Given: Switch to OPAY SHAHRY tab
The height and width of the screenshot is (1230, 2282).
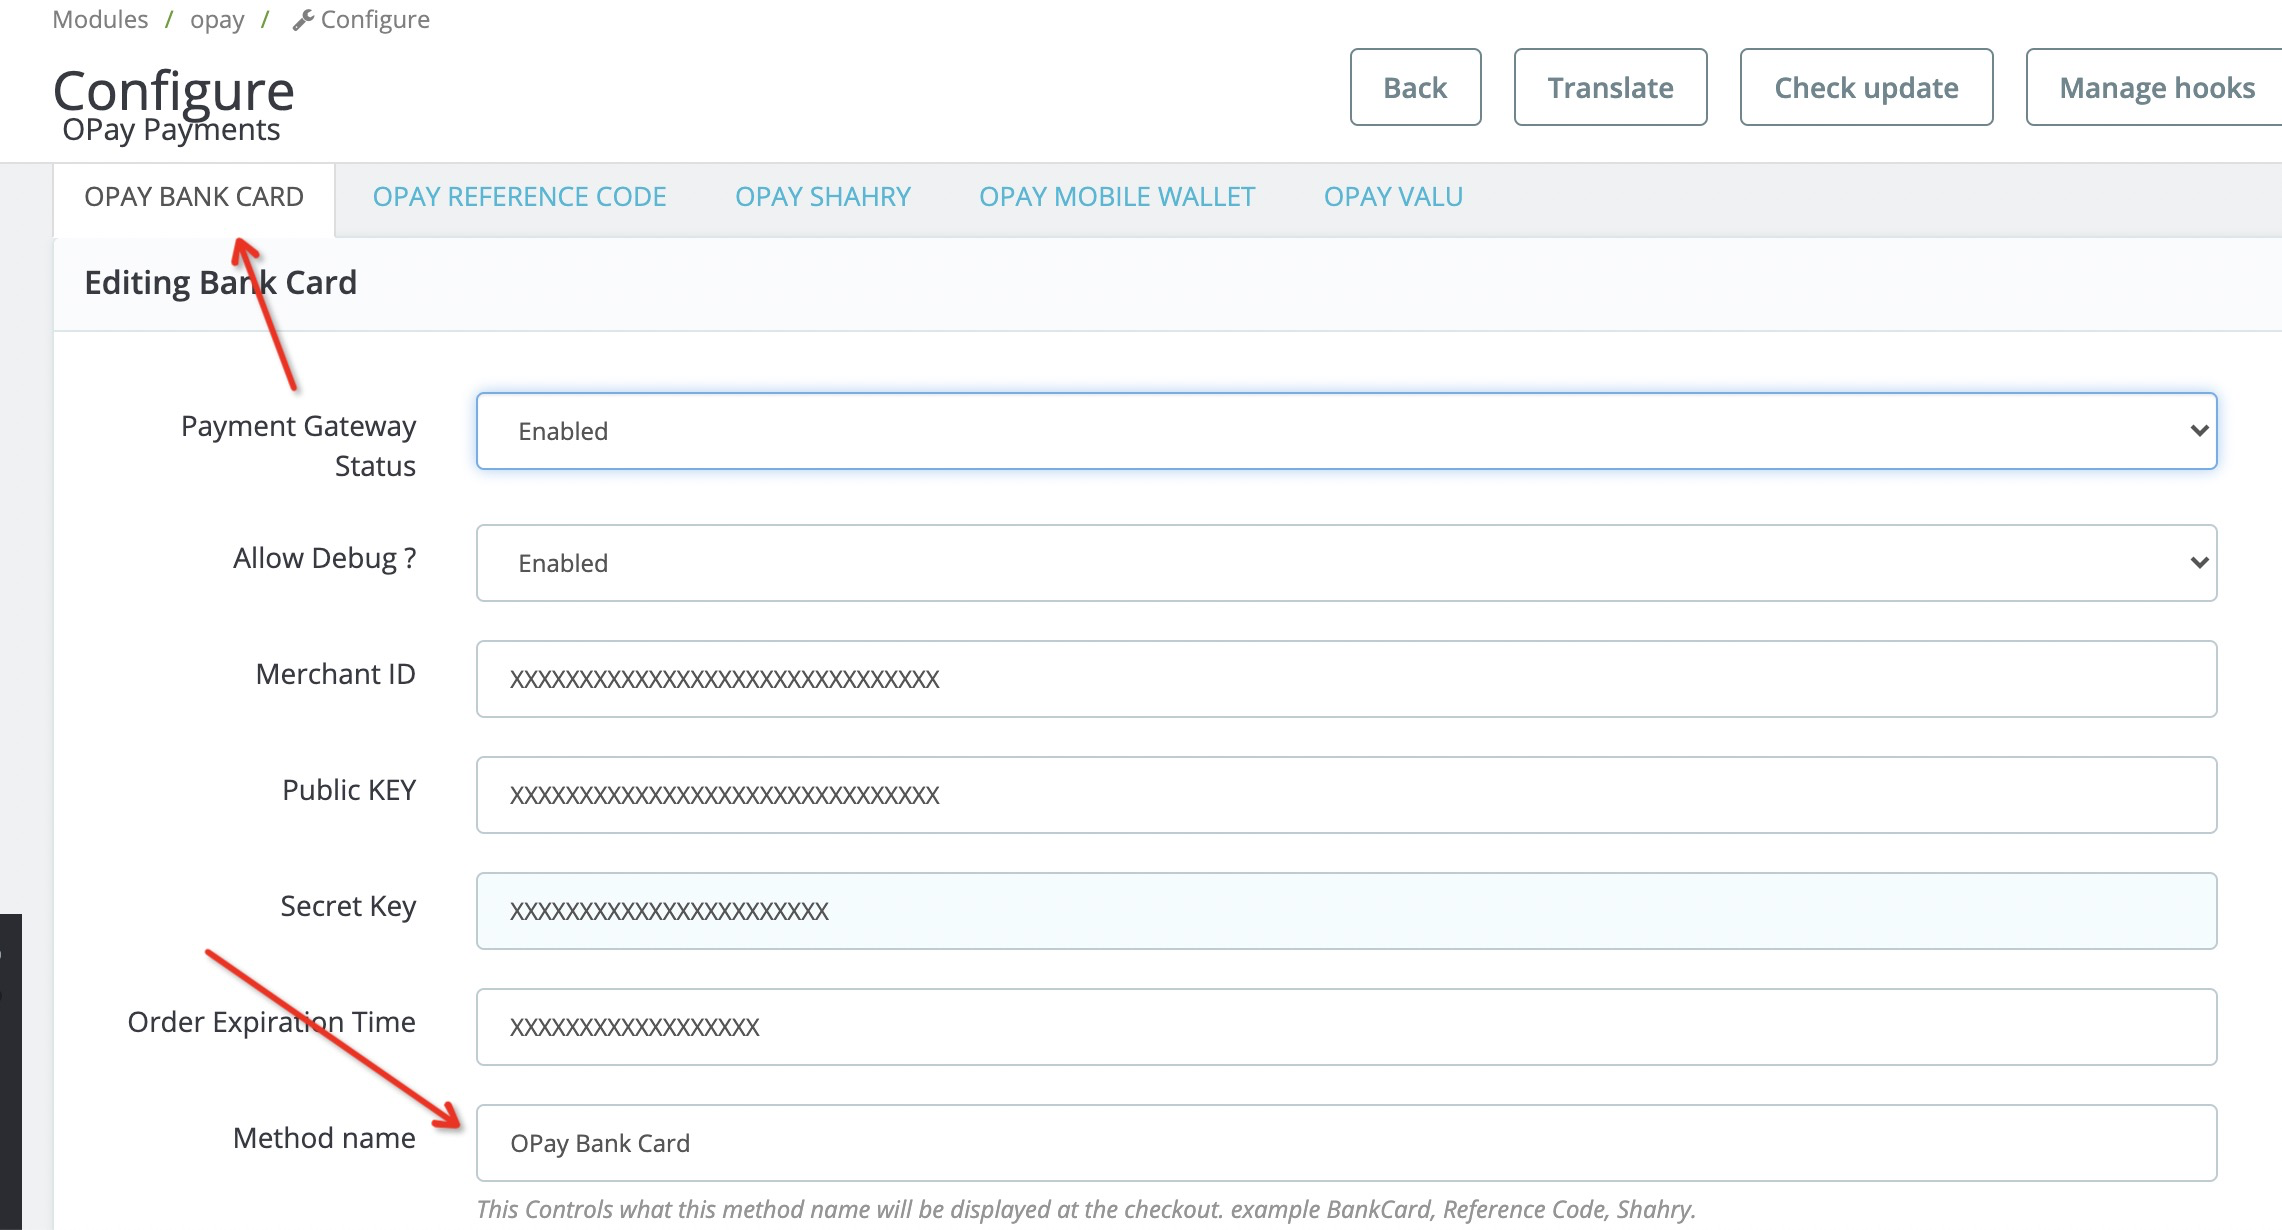Looking at the screenshot, I should (x=825, y=195).
